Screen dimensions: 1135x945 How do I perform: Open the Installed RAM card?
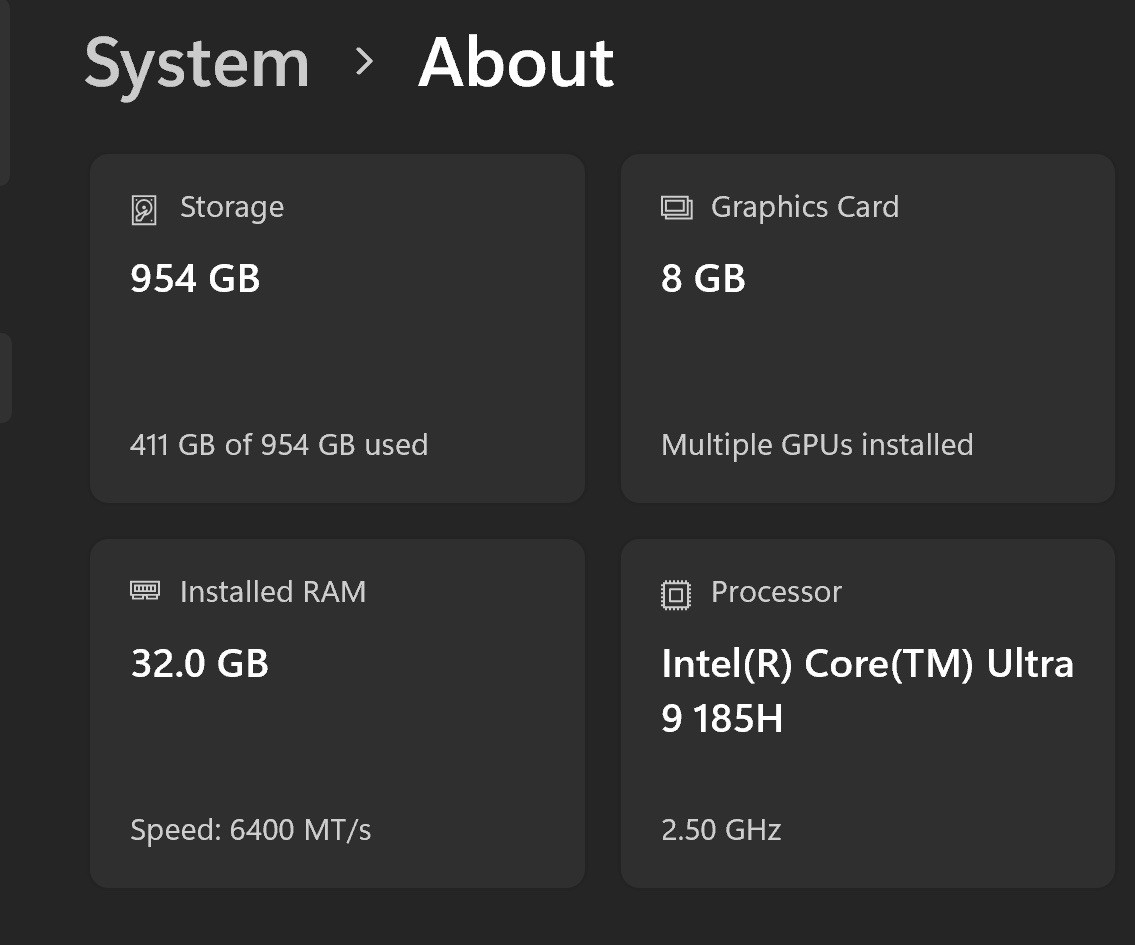[337, 713]
